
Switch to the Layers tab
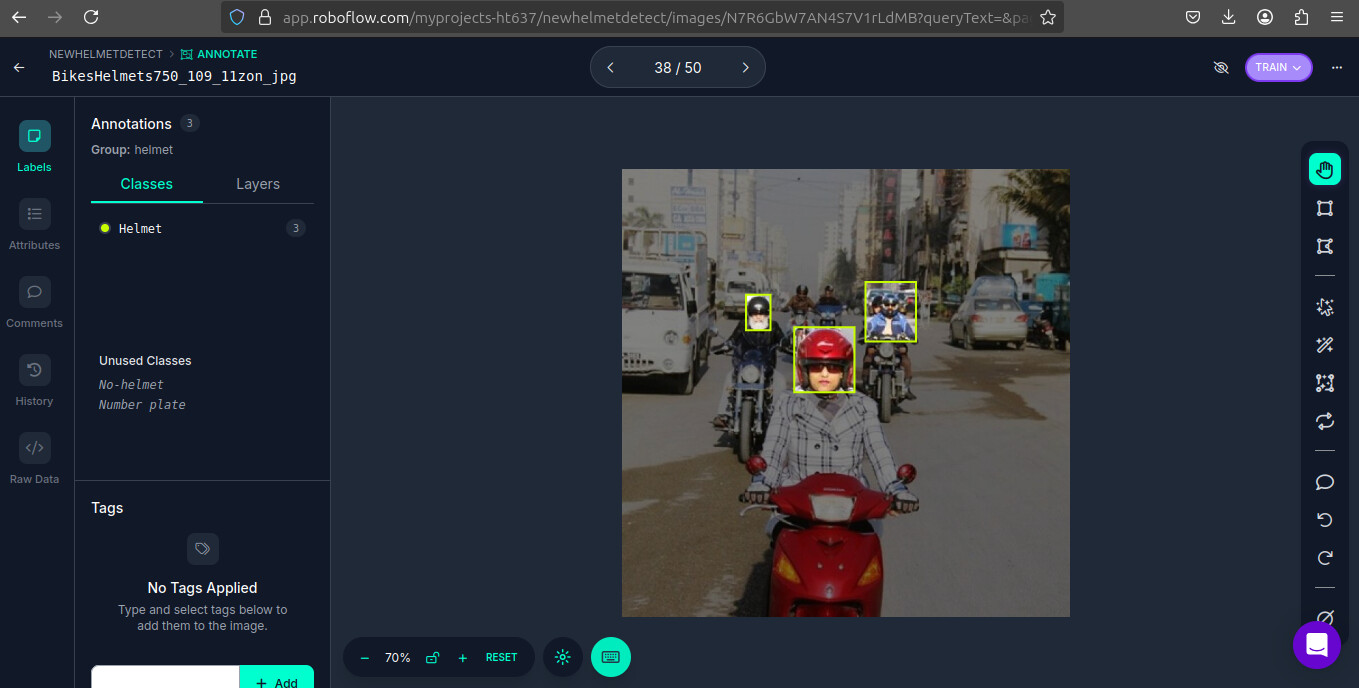pyautogui.click(x=258, y=184)
